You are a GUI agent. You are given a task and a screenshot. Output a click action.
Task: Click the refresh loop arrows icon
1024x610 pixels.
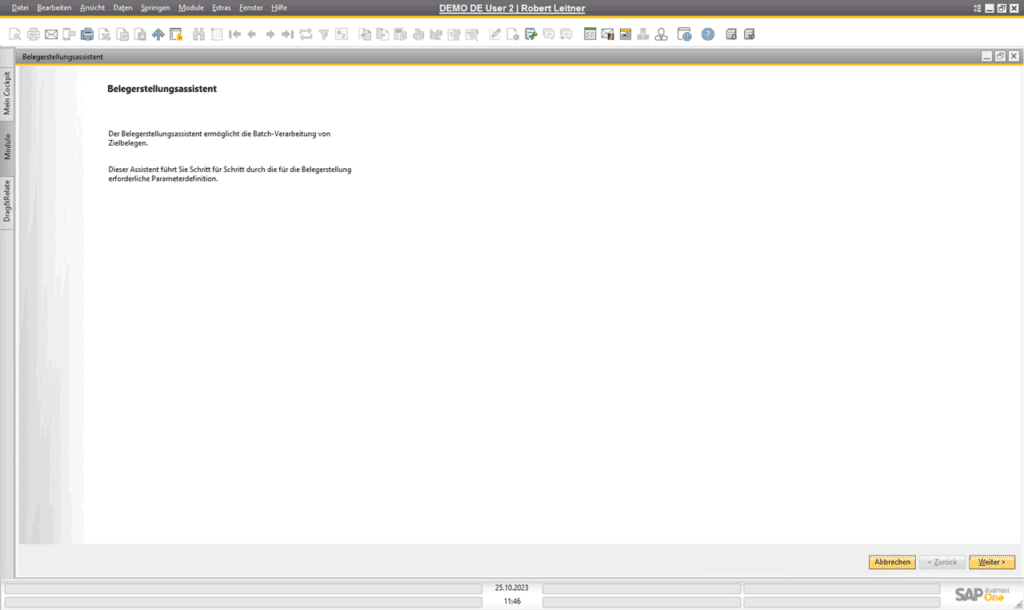point(306,35)
